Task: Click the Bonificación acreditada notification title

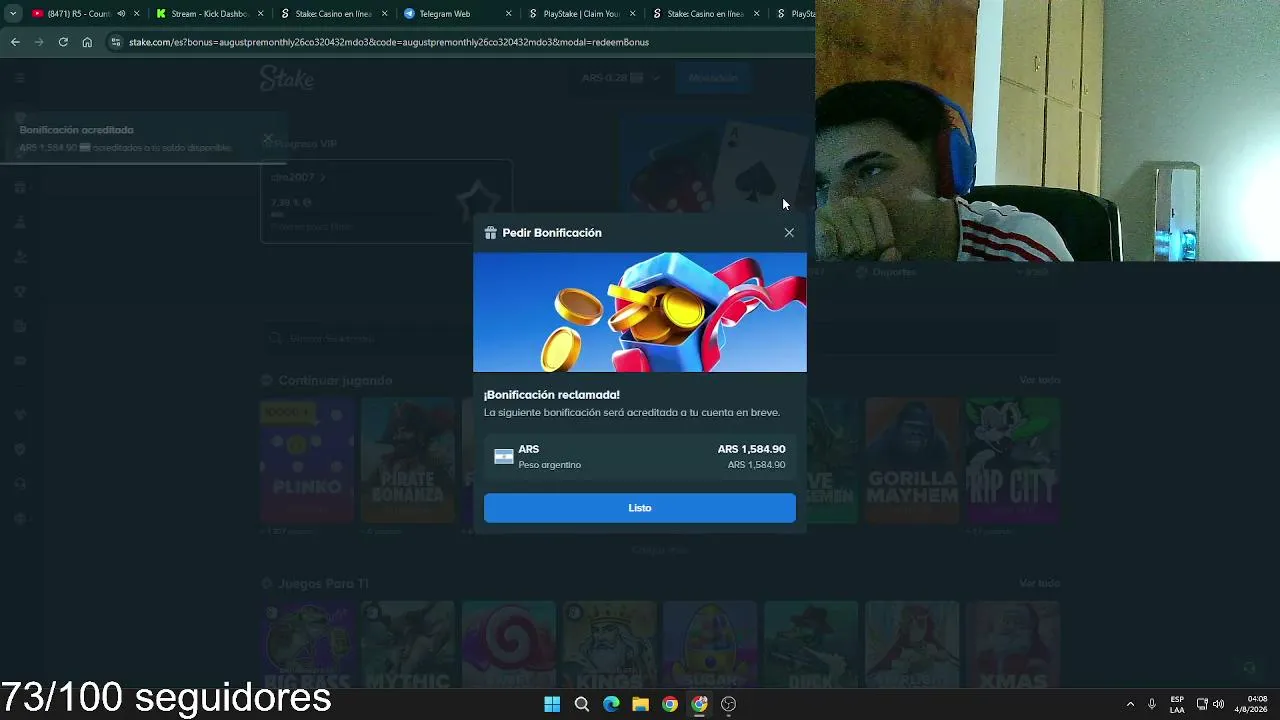Action: click(76, 130)
